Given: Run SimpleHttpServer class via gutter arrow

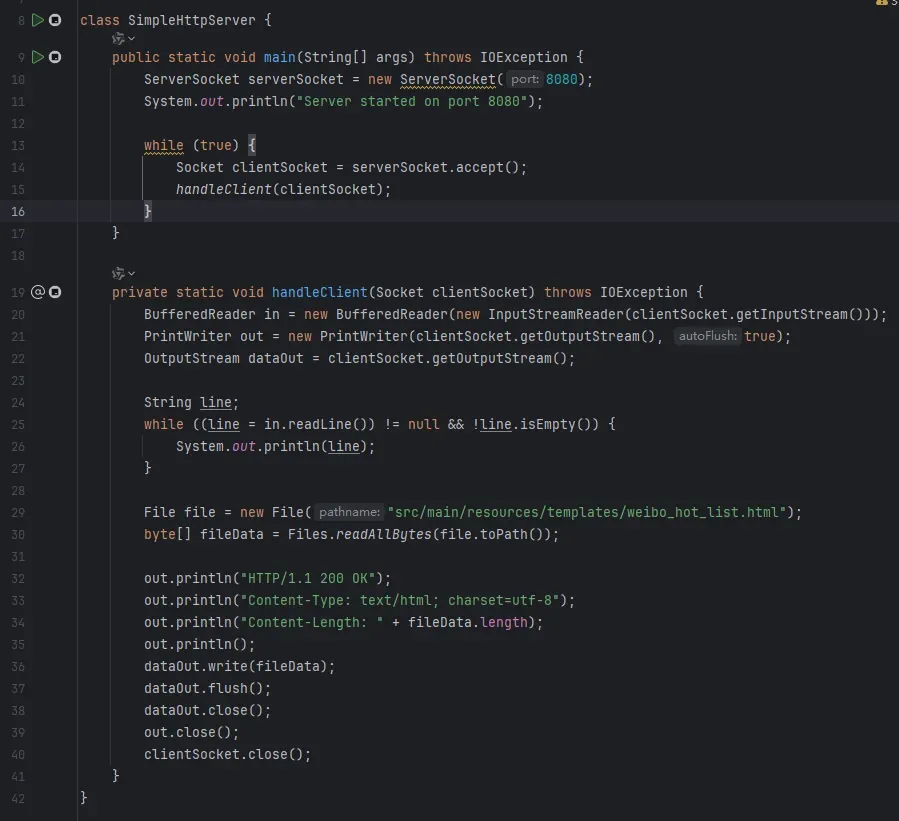Looking at the screenshot, I should click(37, 21).
